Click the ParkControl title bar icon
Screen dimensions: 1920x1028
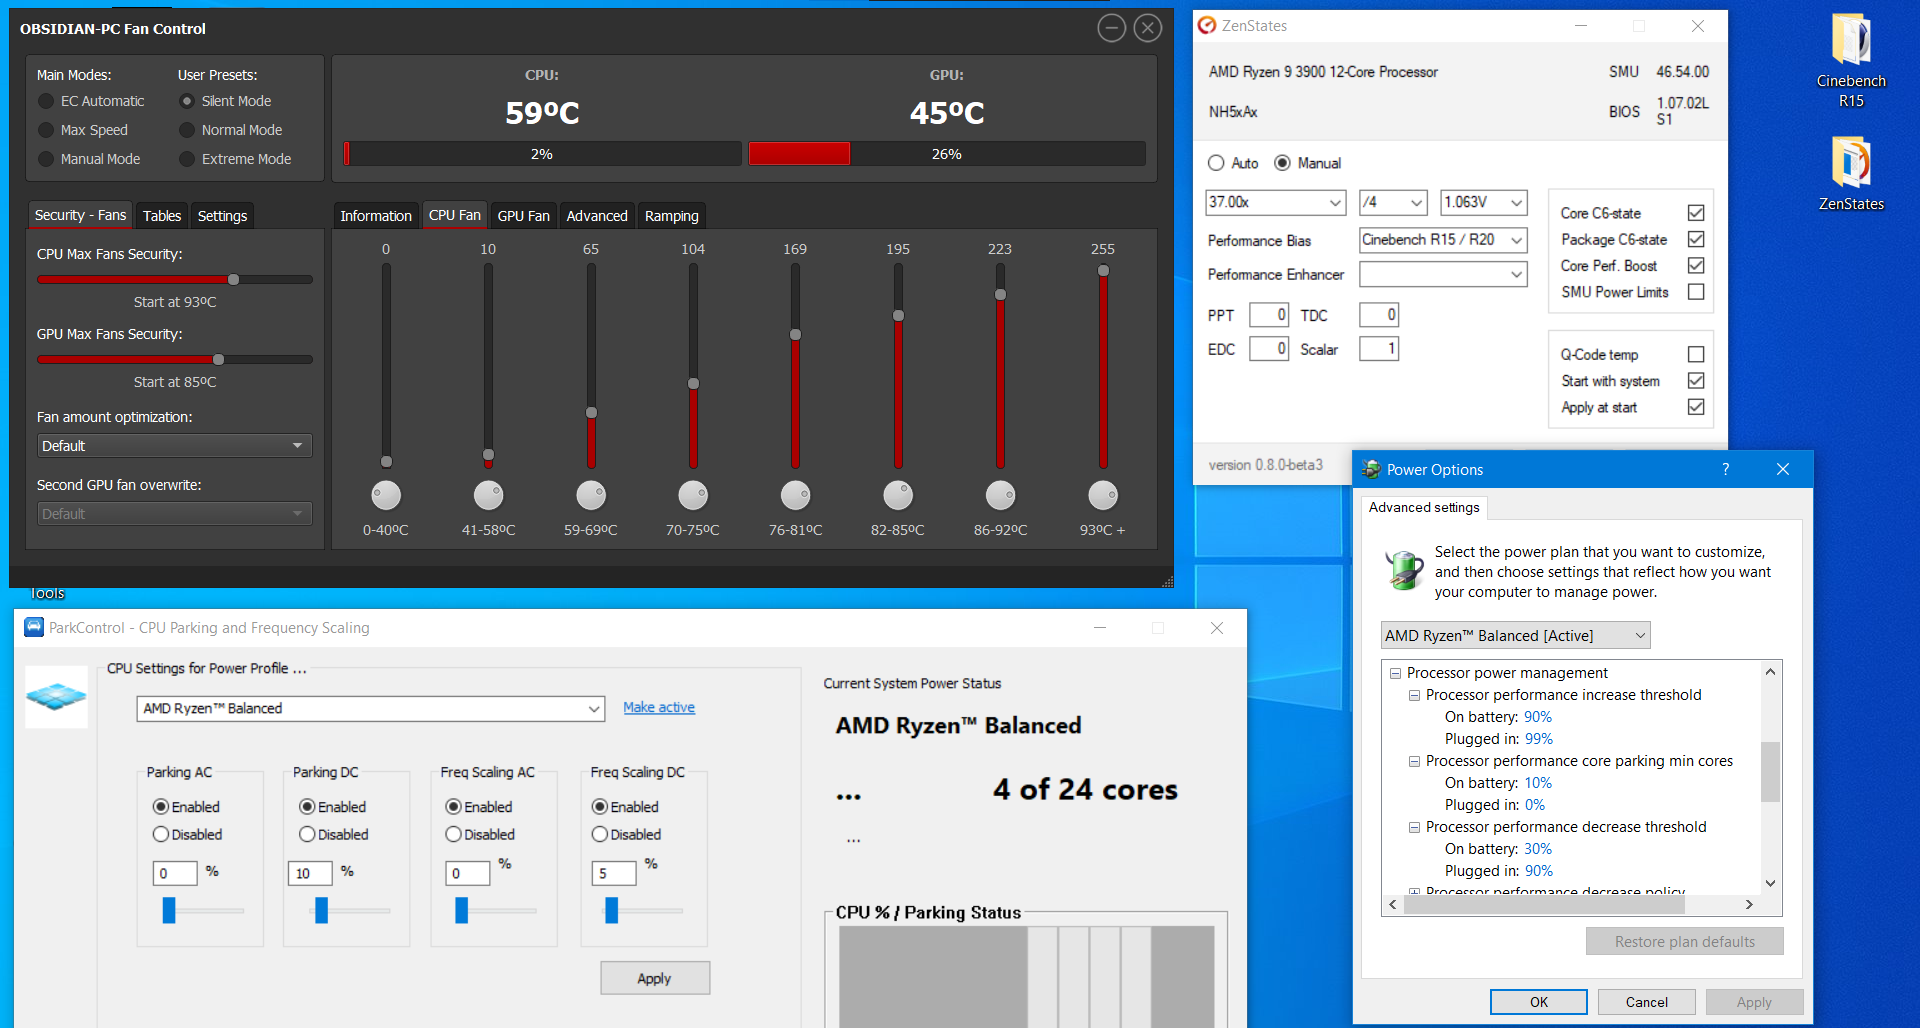pos(34,627)
